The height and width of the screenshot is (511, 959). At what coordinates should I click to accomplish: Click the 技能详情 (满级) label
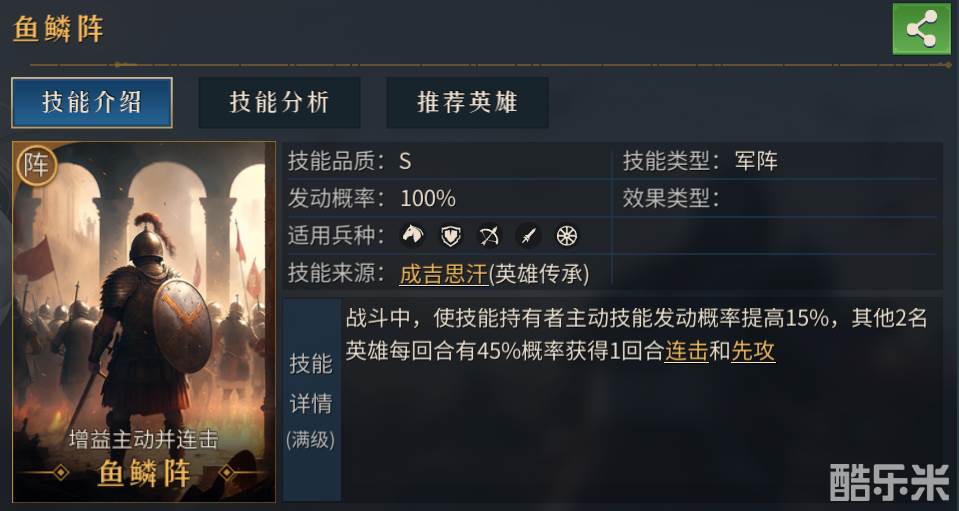point(311,399)
